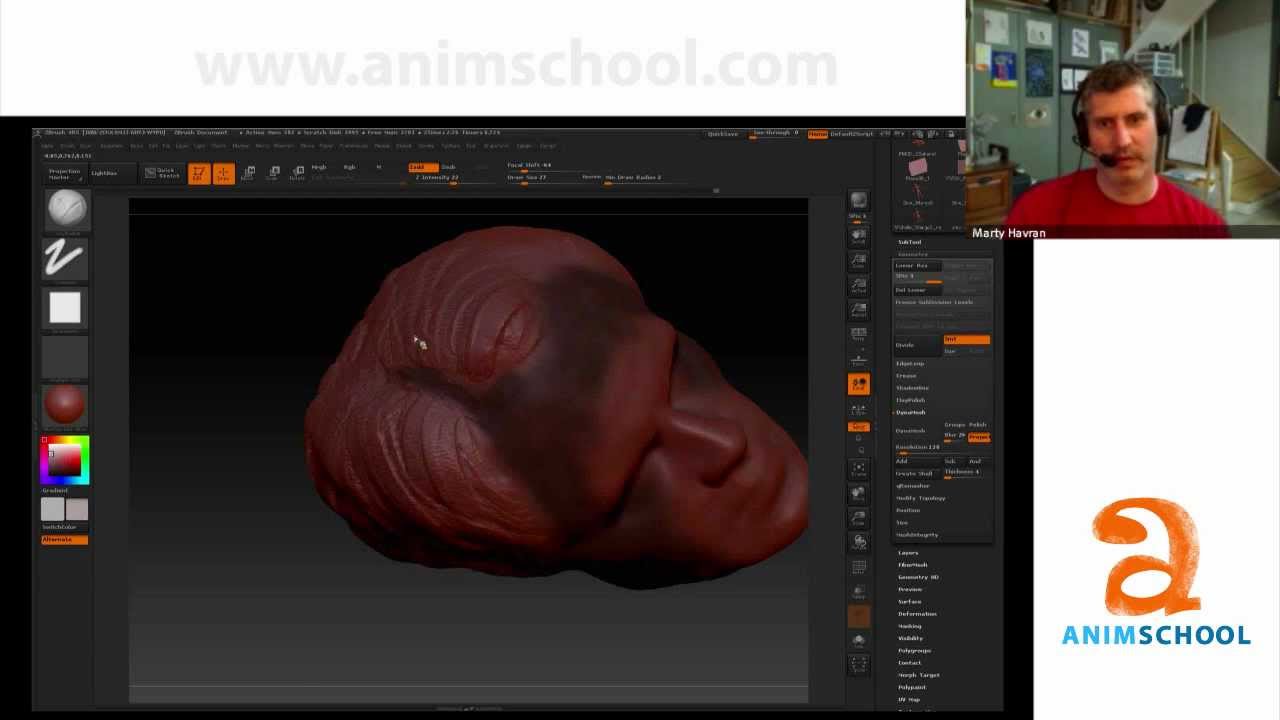This screenshot has width=1280, height=720.
Task: Click the Scroll canvas icon
Action: (x=858, y=237)
